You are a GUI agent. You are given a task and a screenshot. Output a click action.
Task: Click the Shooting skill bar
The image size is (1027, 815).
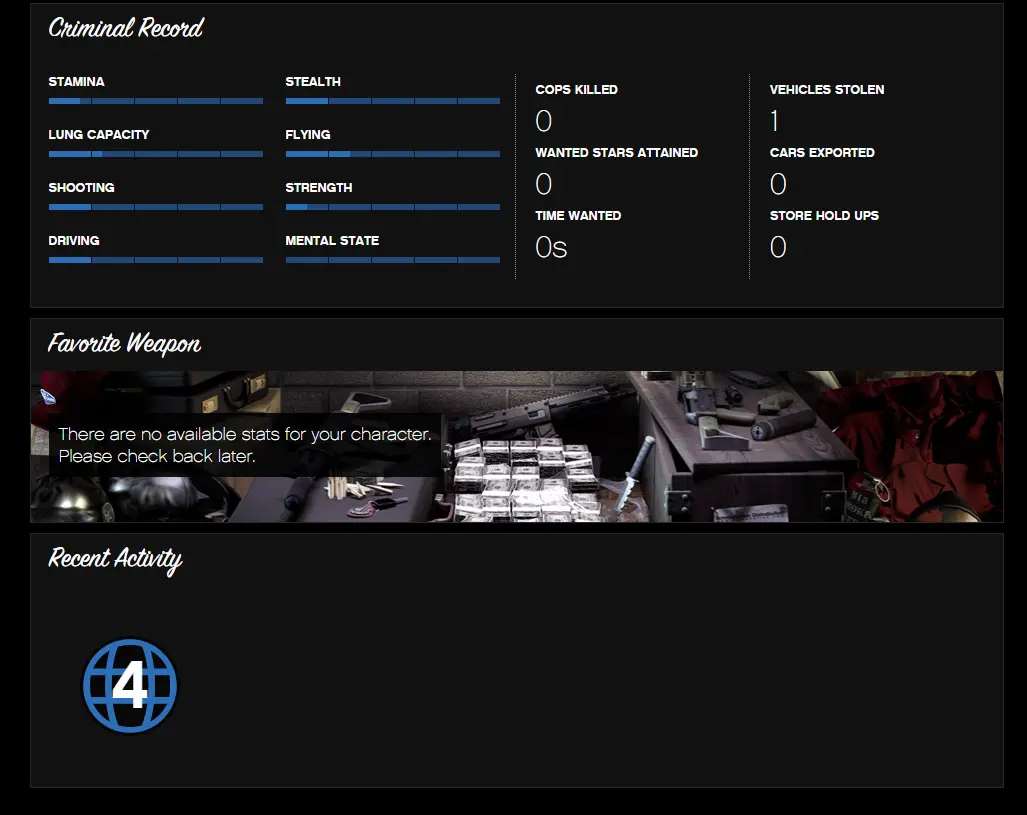click(x=156, y=207)
